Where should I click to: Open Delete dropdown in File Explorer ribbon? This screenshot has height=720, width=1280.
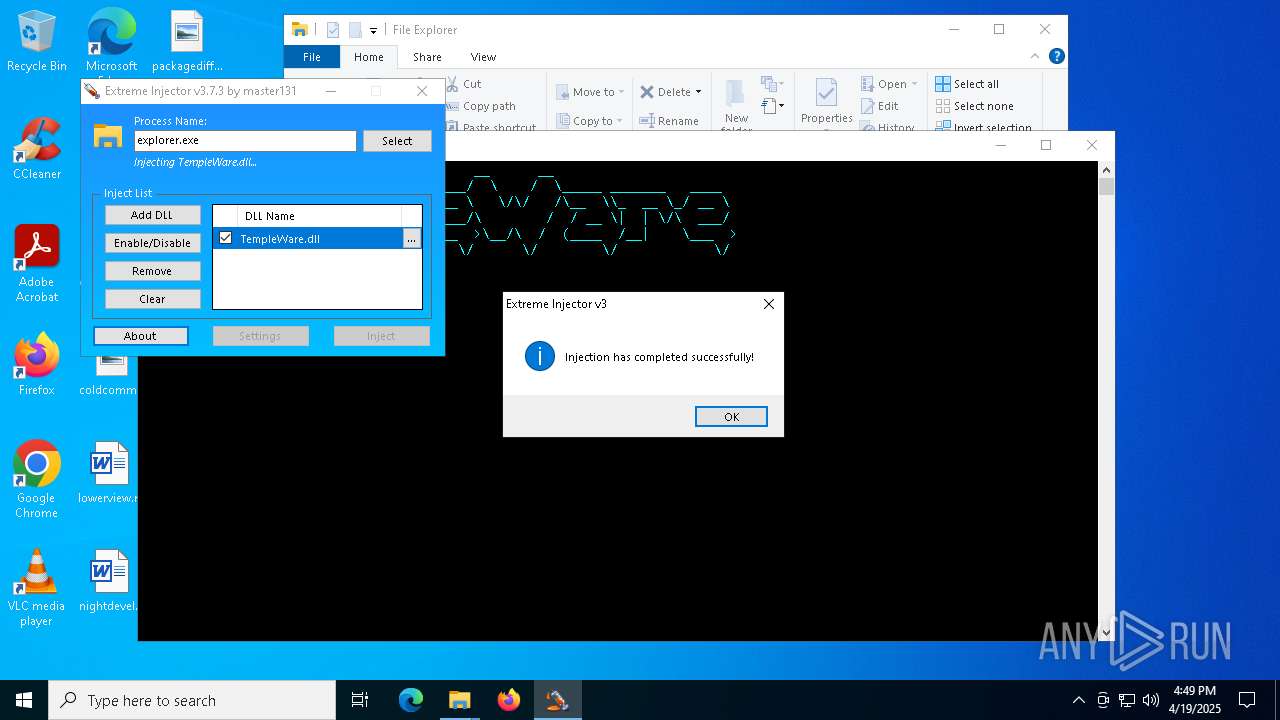pos(671,92)
